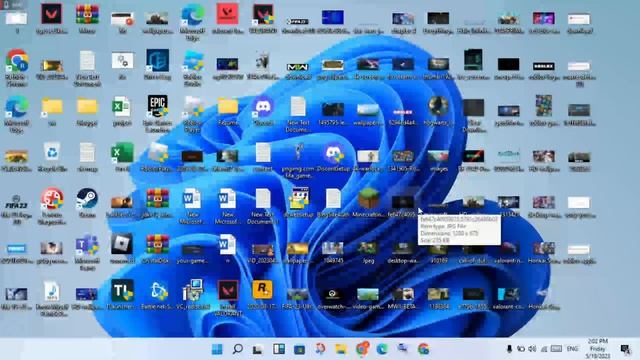Open the Install VALORANT shortcut
This screenshot has height=360, width=640.
pyautogui.click(x=228, y=291)
